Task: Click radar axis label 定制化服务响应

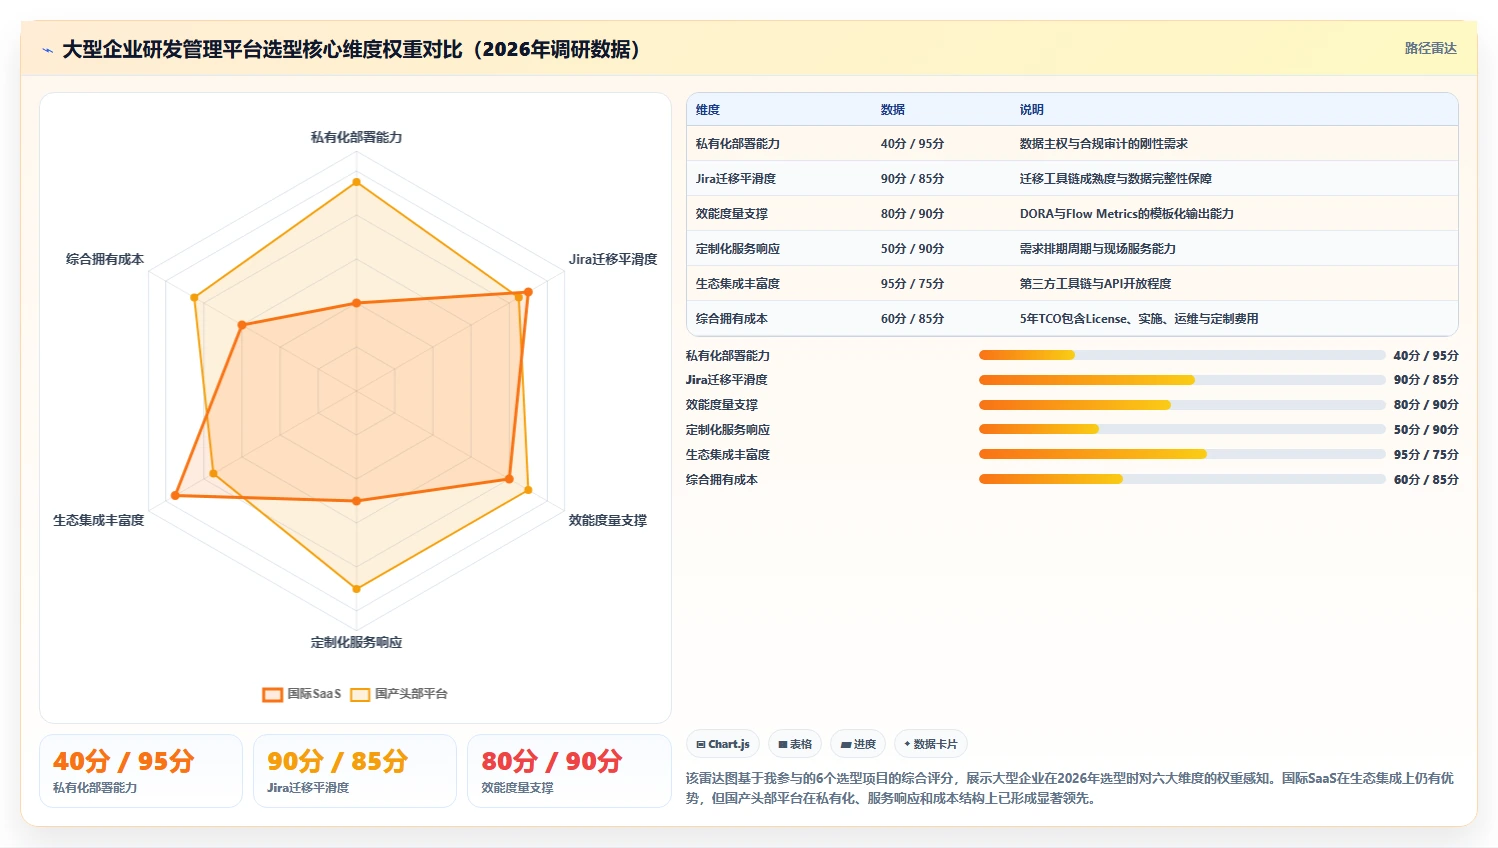Action: tap(356, 642)
